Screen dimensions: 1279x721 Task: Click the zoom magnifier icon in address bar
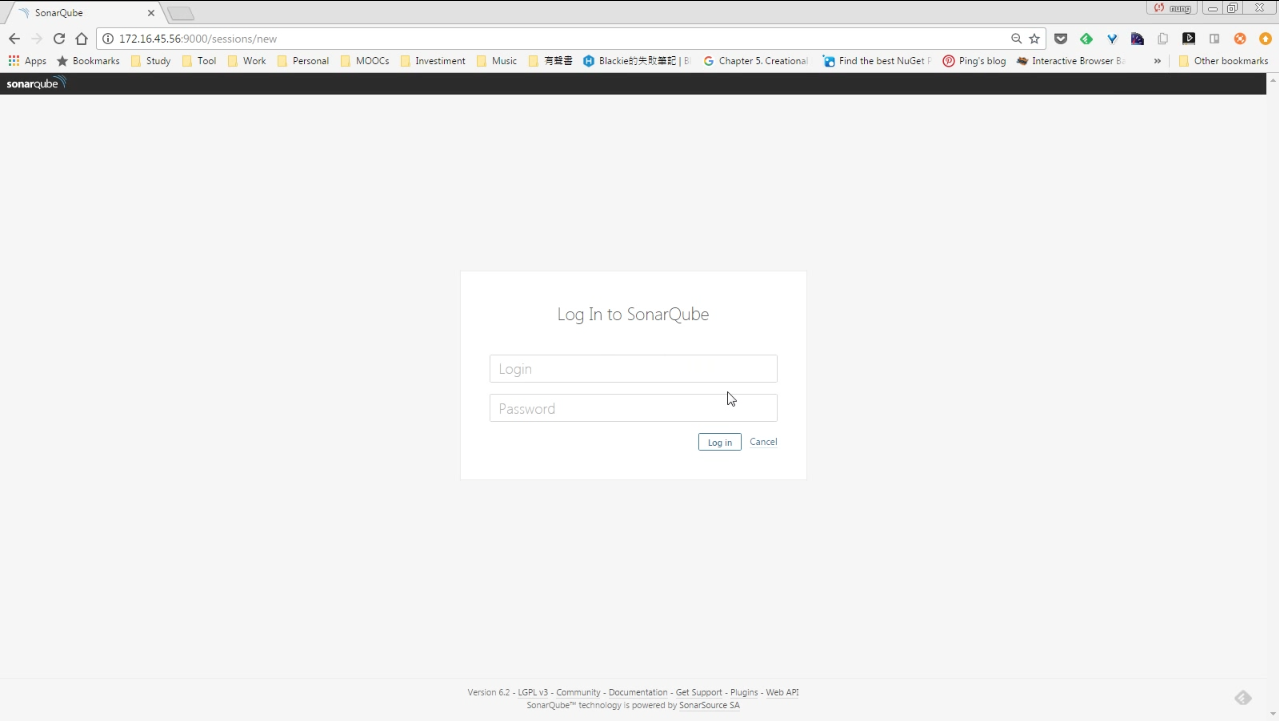click(x=1016, y=39)
